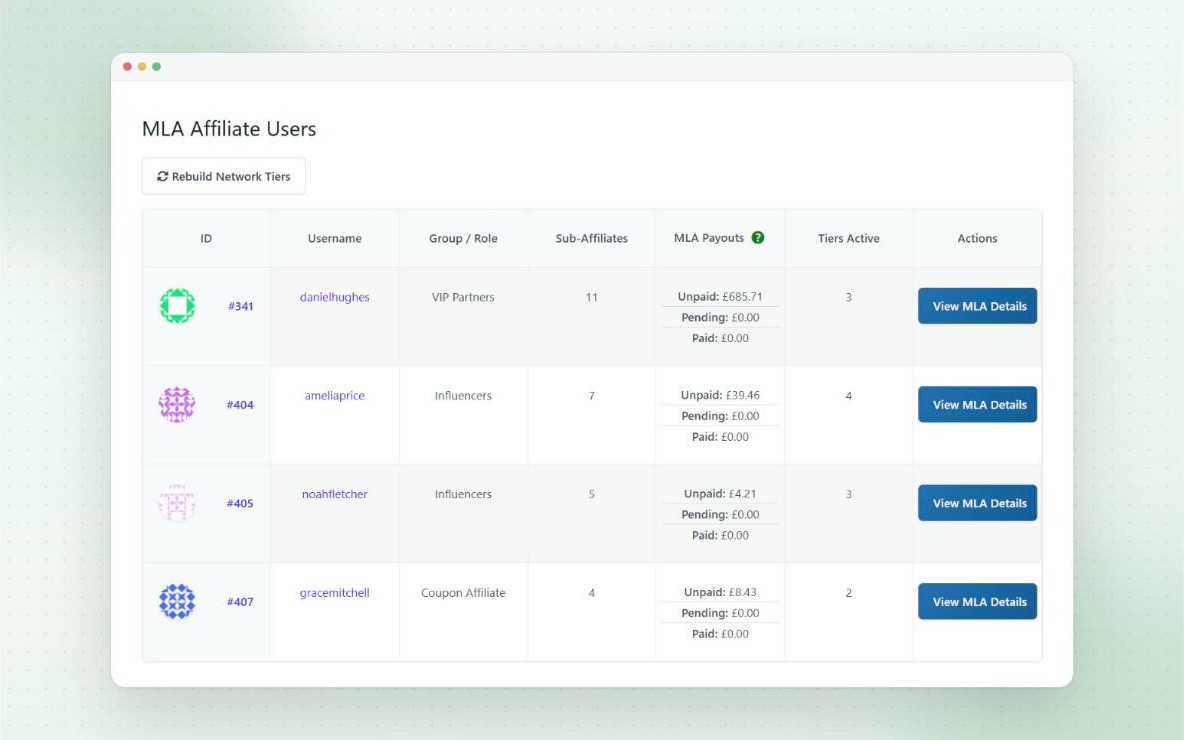
Task: Click the MLA Payouts column header text
Action: [x=709, y=238]
